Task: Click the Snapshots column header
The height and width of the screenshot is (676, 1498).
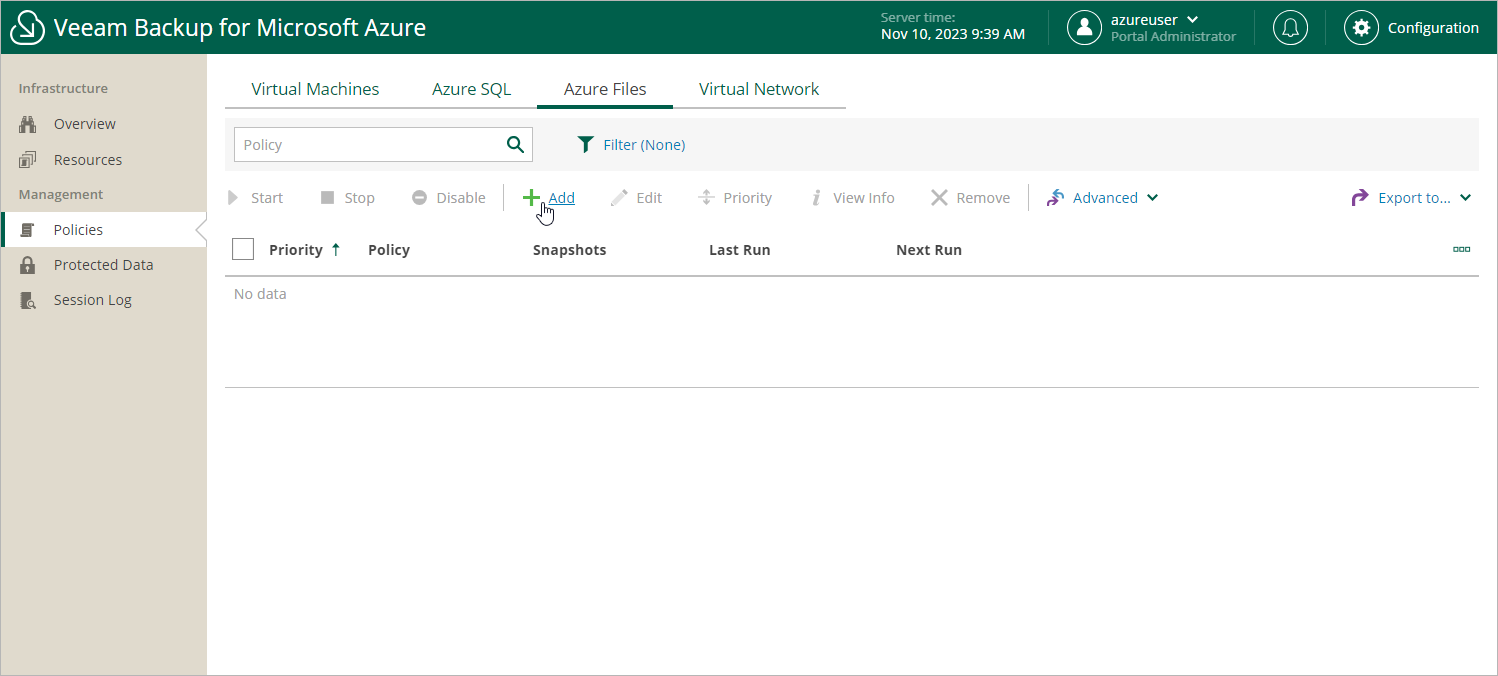Action: coord(569,250)
